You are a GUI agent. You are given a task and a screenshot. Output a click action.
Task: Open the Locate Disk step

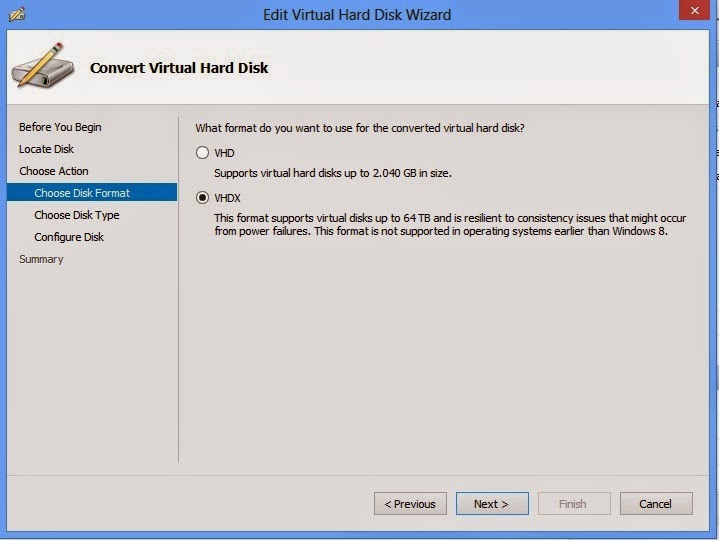46,149
